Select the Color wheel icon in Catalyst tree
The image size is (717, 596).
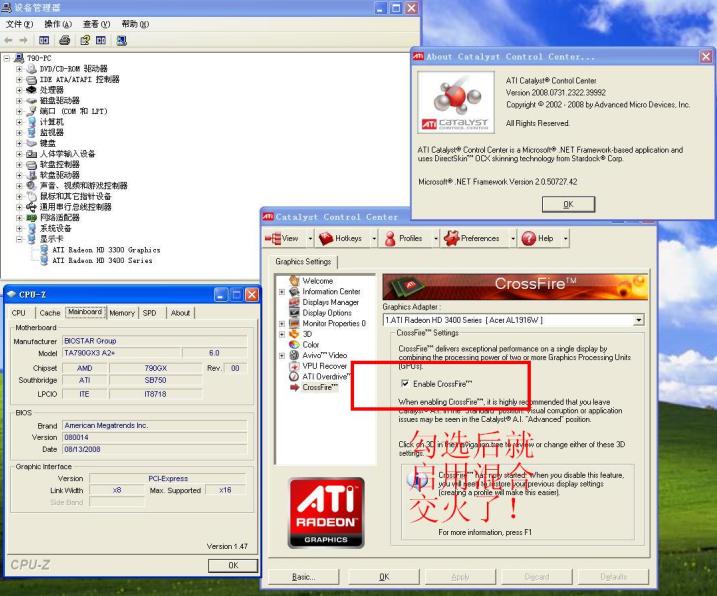point(294,344)
